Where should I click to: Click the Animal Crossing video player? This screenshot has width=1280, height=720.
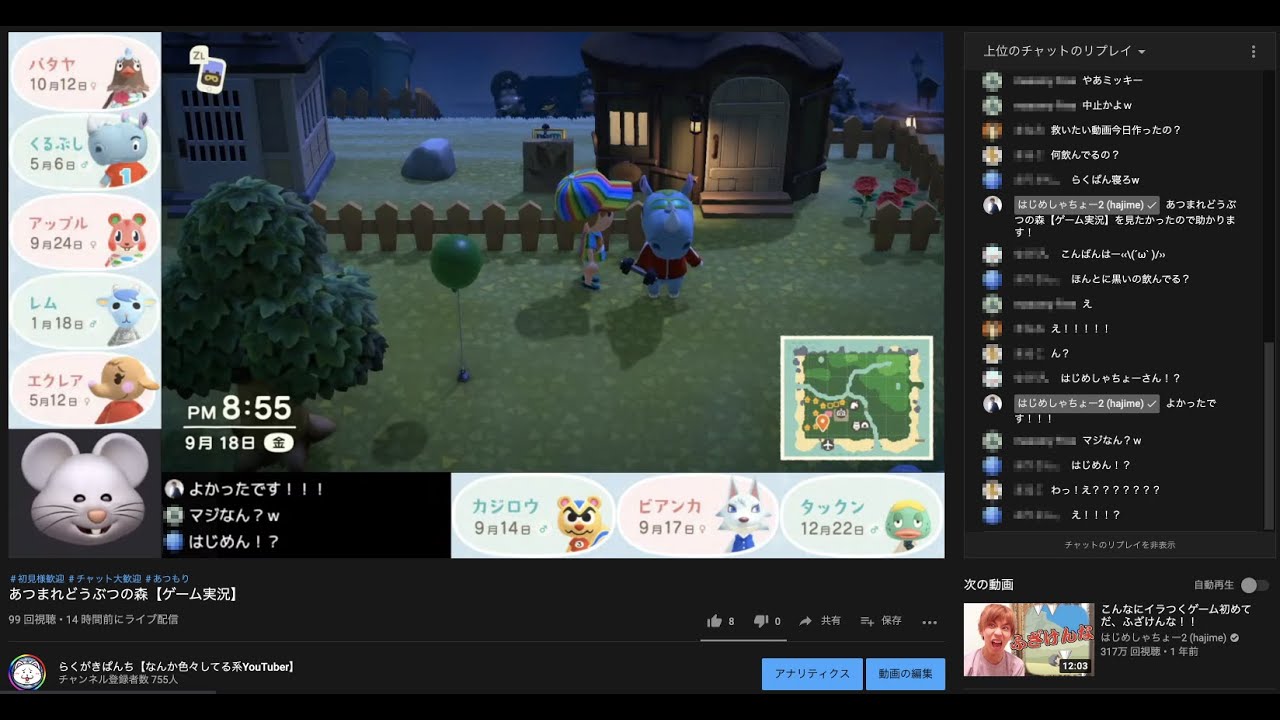tap(476, 295)
